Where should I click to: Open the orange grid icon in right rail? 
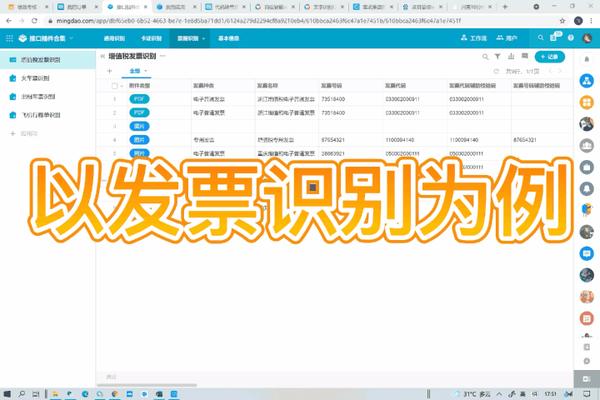(x=587, y=102)
